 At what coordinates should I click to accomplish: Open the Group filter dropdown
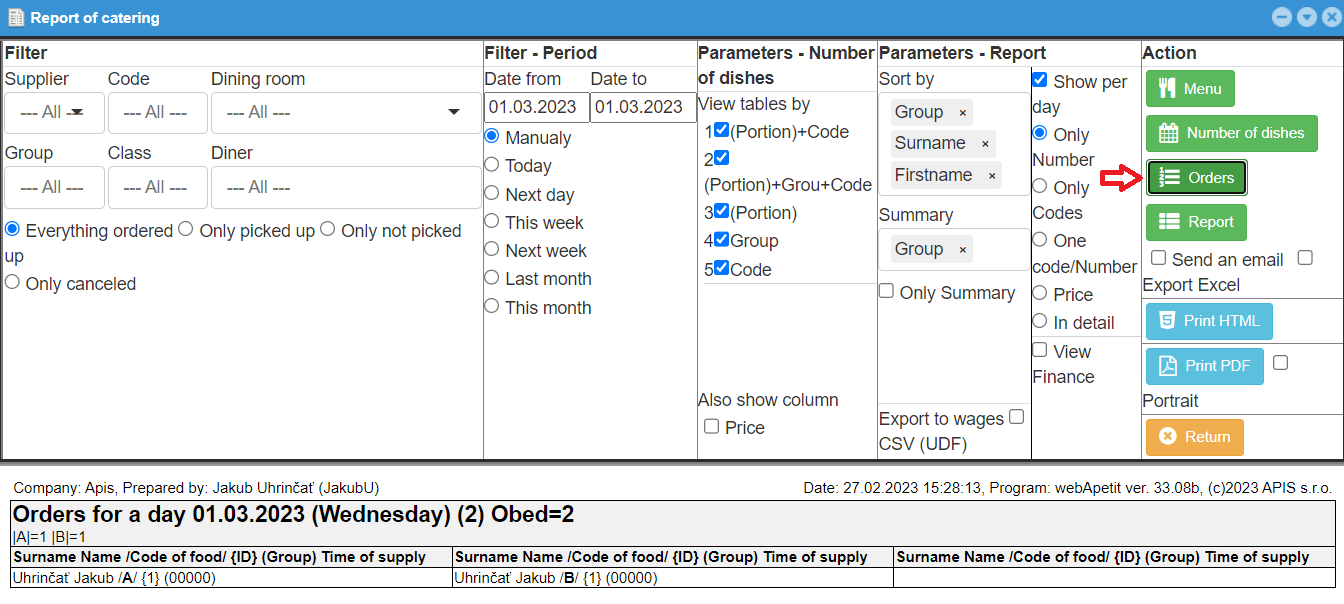pyautogui.click(x=55, y=187)
